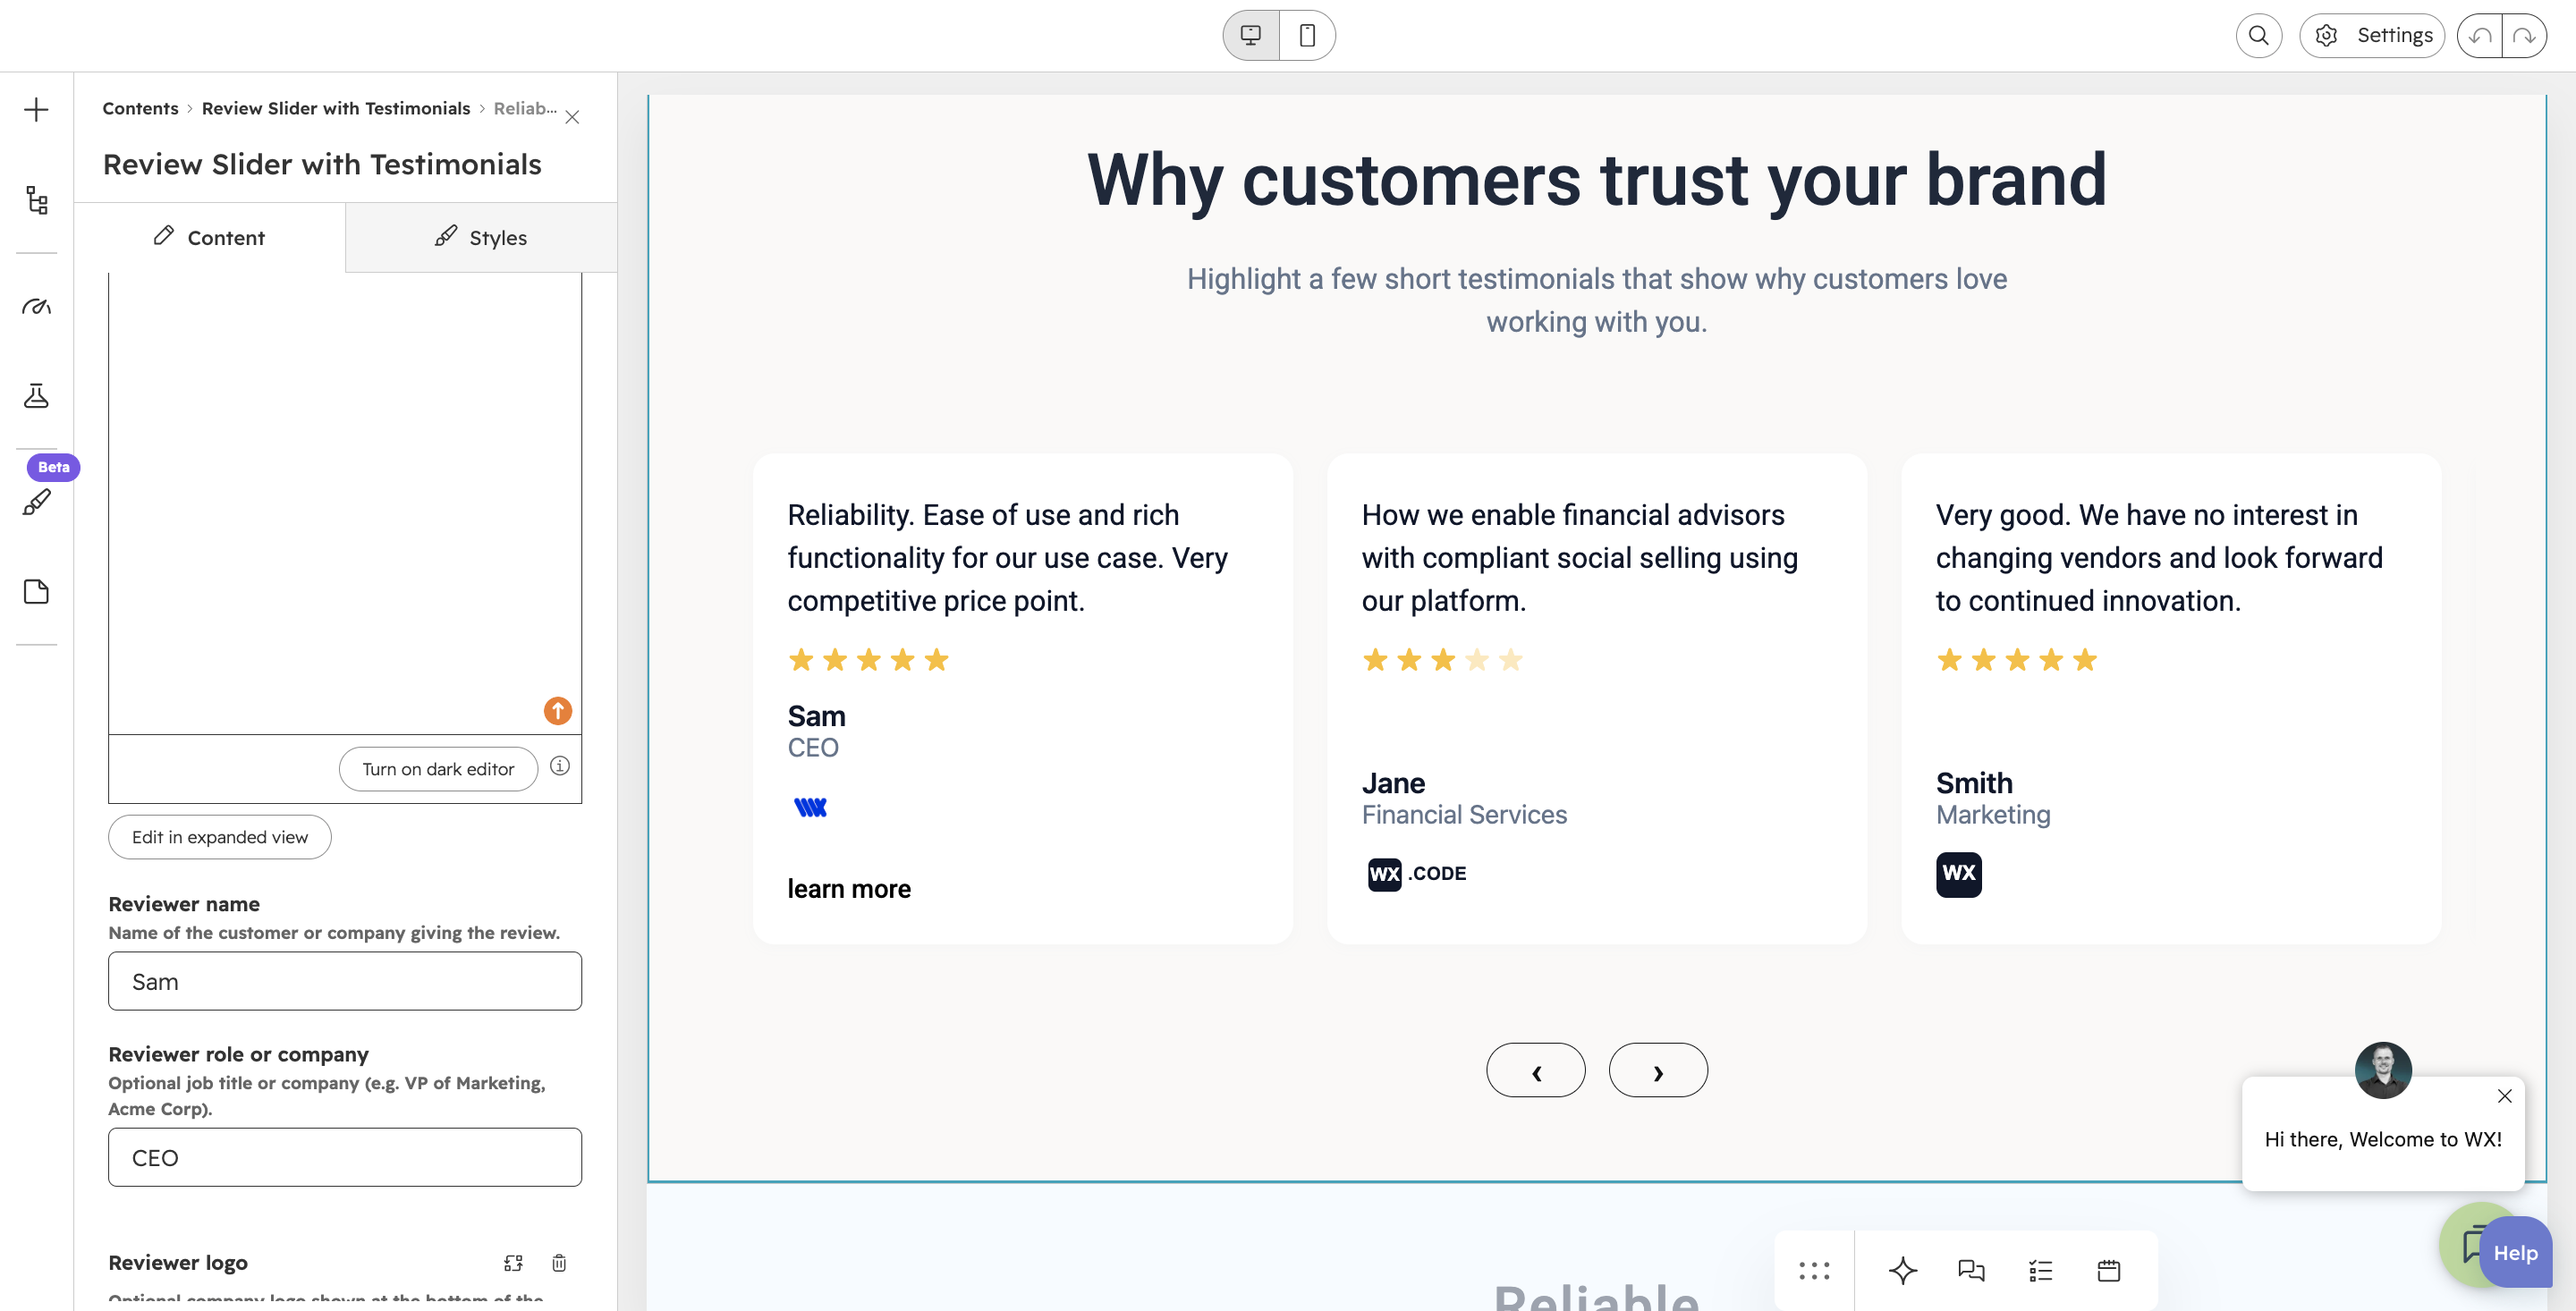
Task: Click Edit in expanded view button
Action: (220, 837)
